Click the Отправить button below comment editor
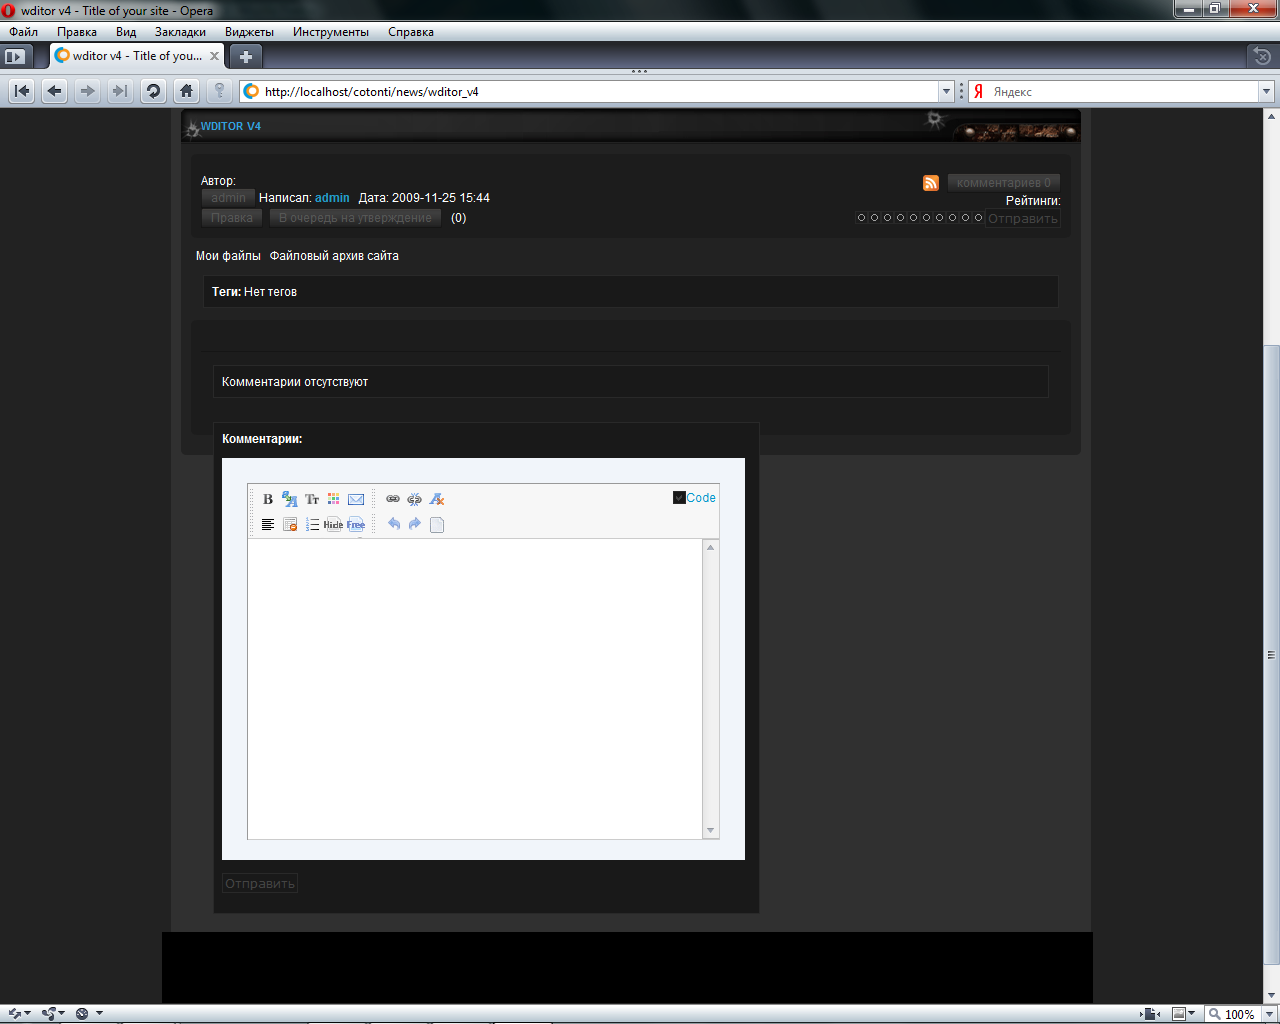 260,884
